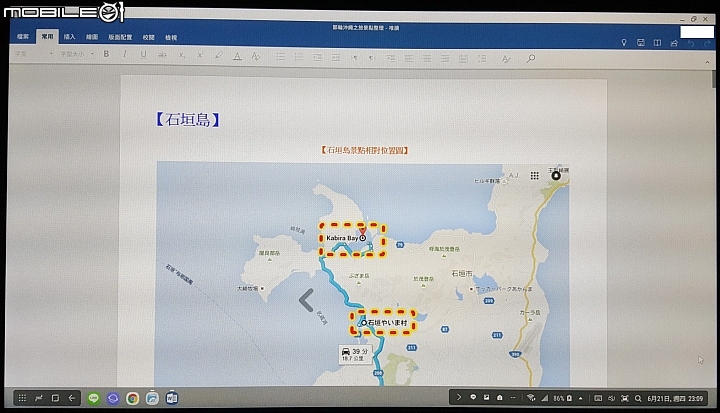Click the apps grid icon on map

(x=534, y=175)
